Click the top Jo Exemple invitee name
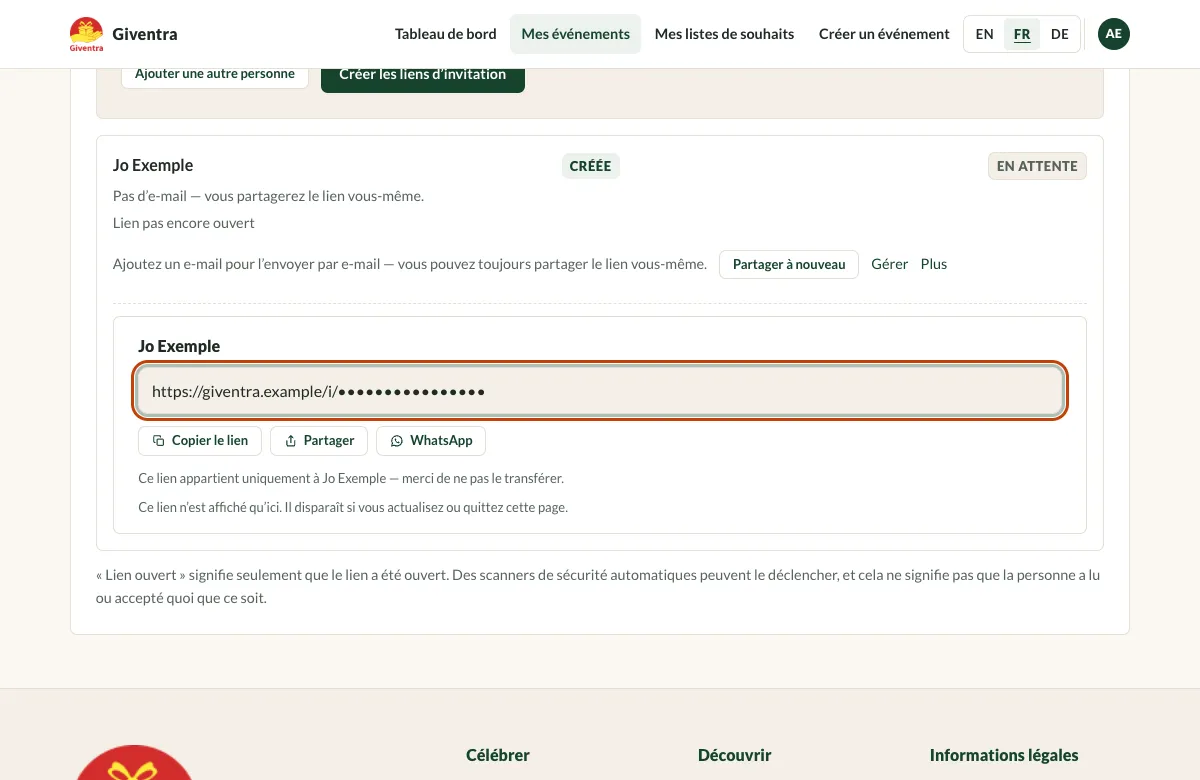Image resolution: width=1200 pixels, height=780 pixels. point(153,166)
